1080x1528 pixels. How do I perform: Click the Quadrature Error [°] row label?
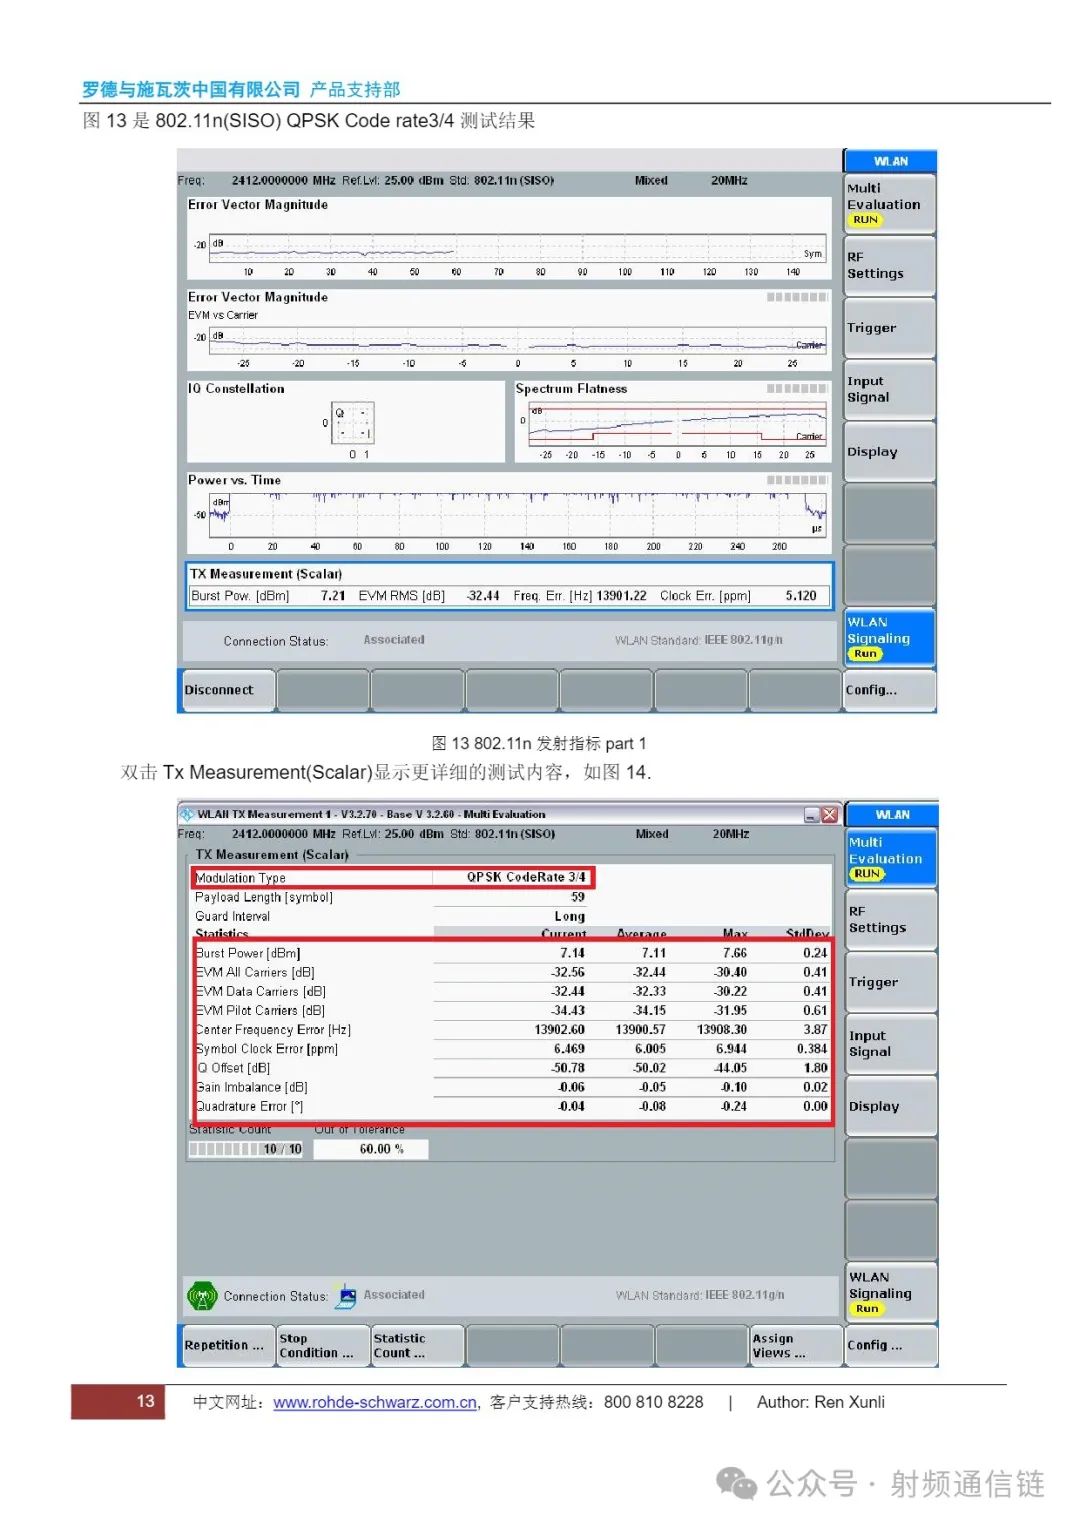[x=249, y=1106]
